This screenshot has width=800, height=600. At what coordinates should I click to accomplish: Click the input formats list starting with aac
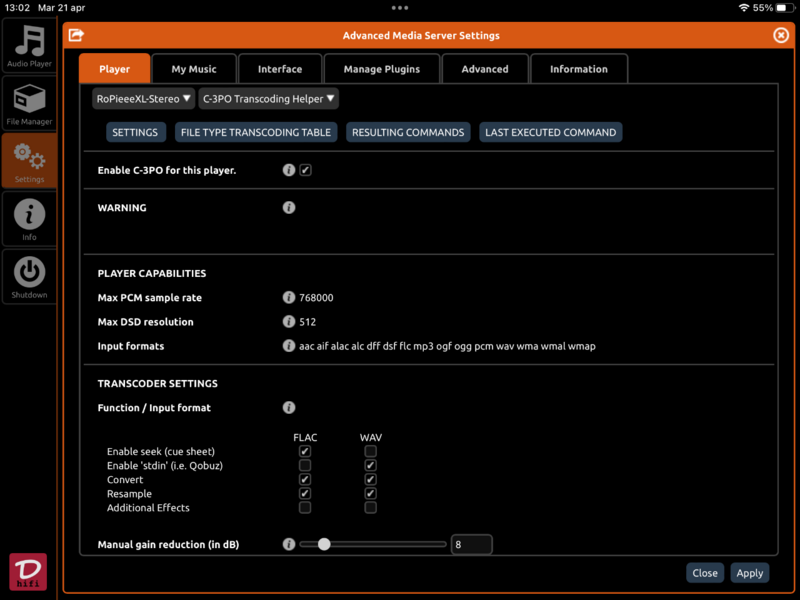pos(447,346)
